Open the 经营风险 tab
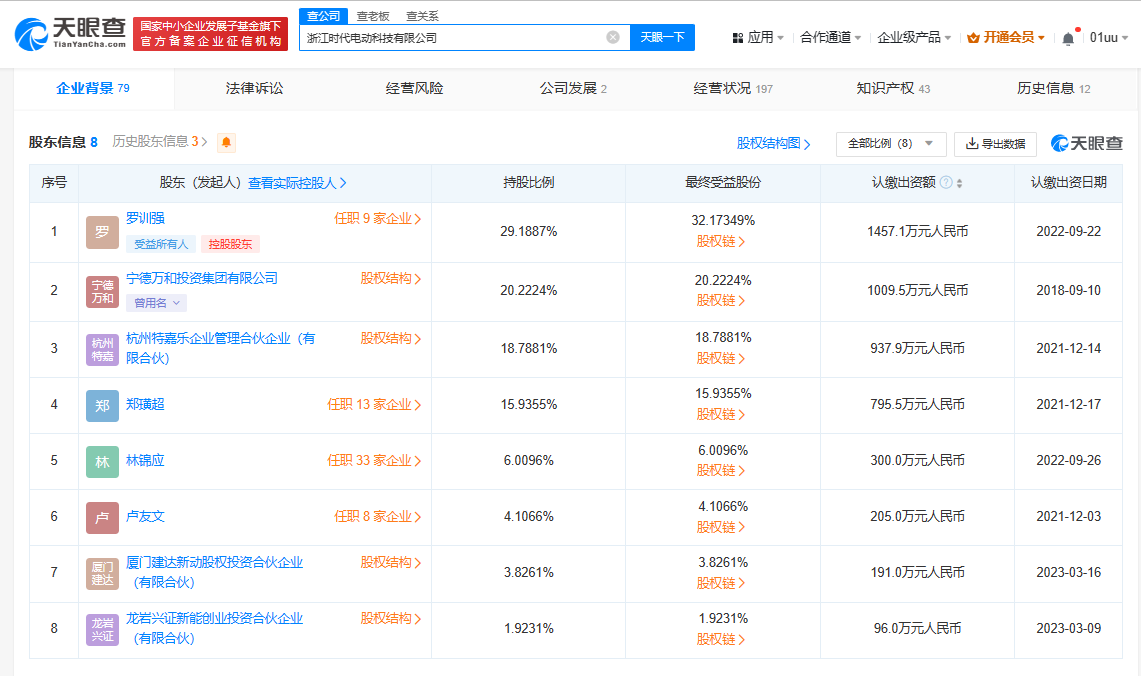The height and width of the screenshot is (676, 1141). (414, 89)
